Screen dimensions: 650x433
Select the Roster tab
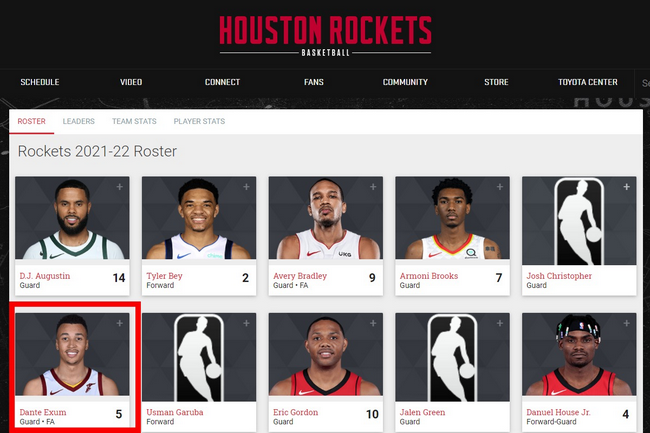click(32, 121)
